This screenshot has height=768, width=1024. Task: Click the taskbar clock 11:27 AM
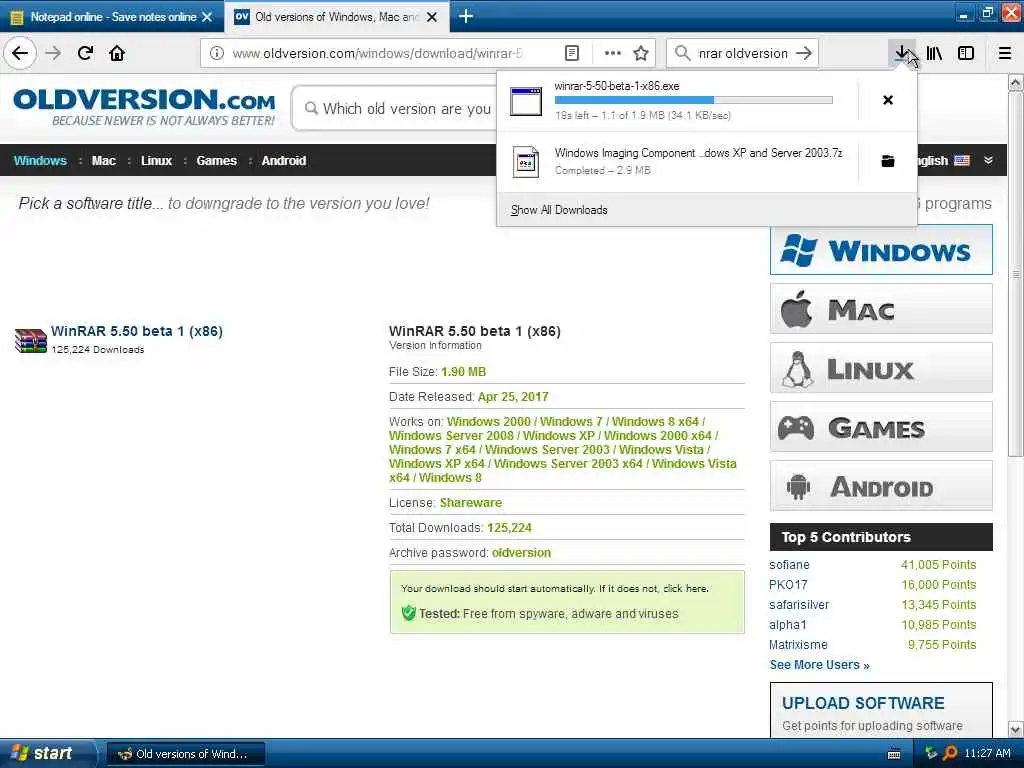987,754
